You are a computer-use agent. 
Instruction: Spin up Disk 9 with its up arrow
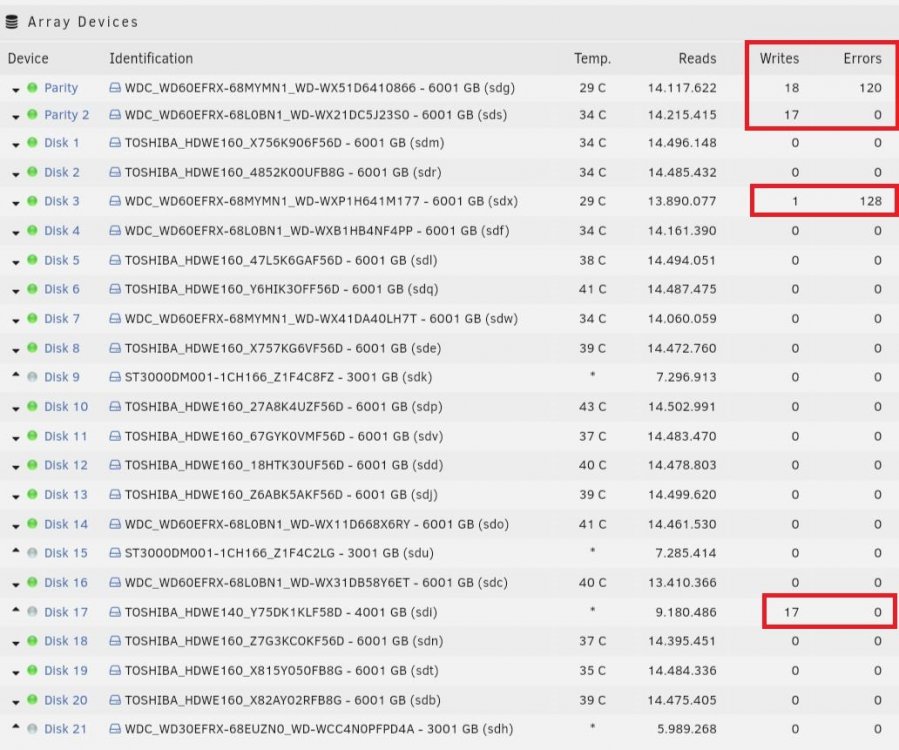click(15, 374)
